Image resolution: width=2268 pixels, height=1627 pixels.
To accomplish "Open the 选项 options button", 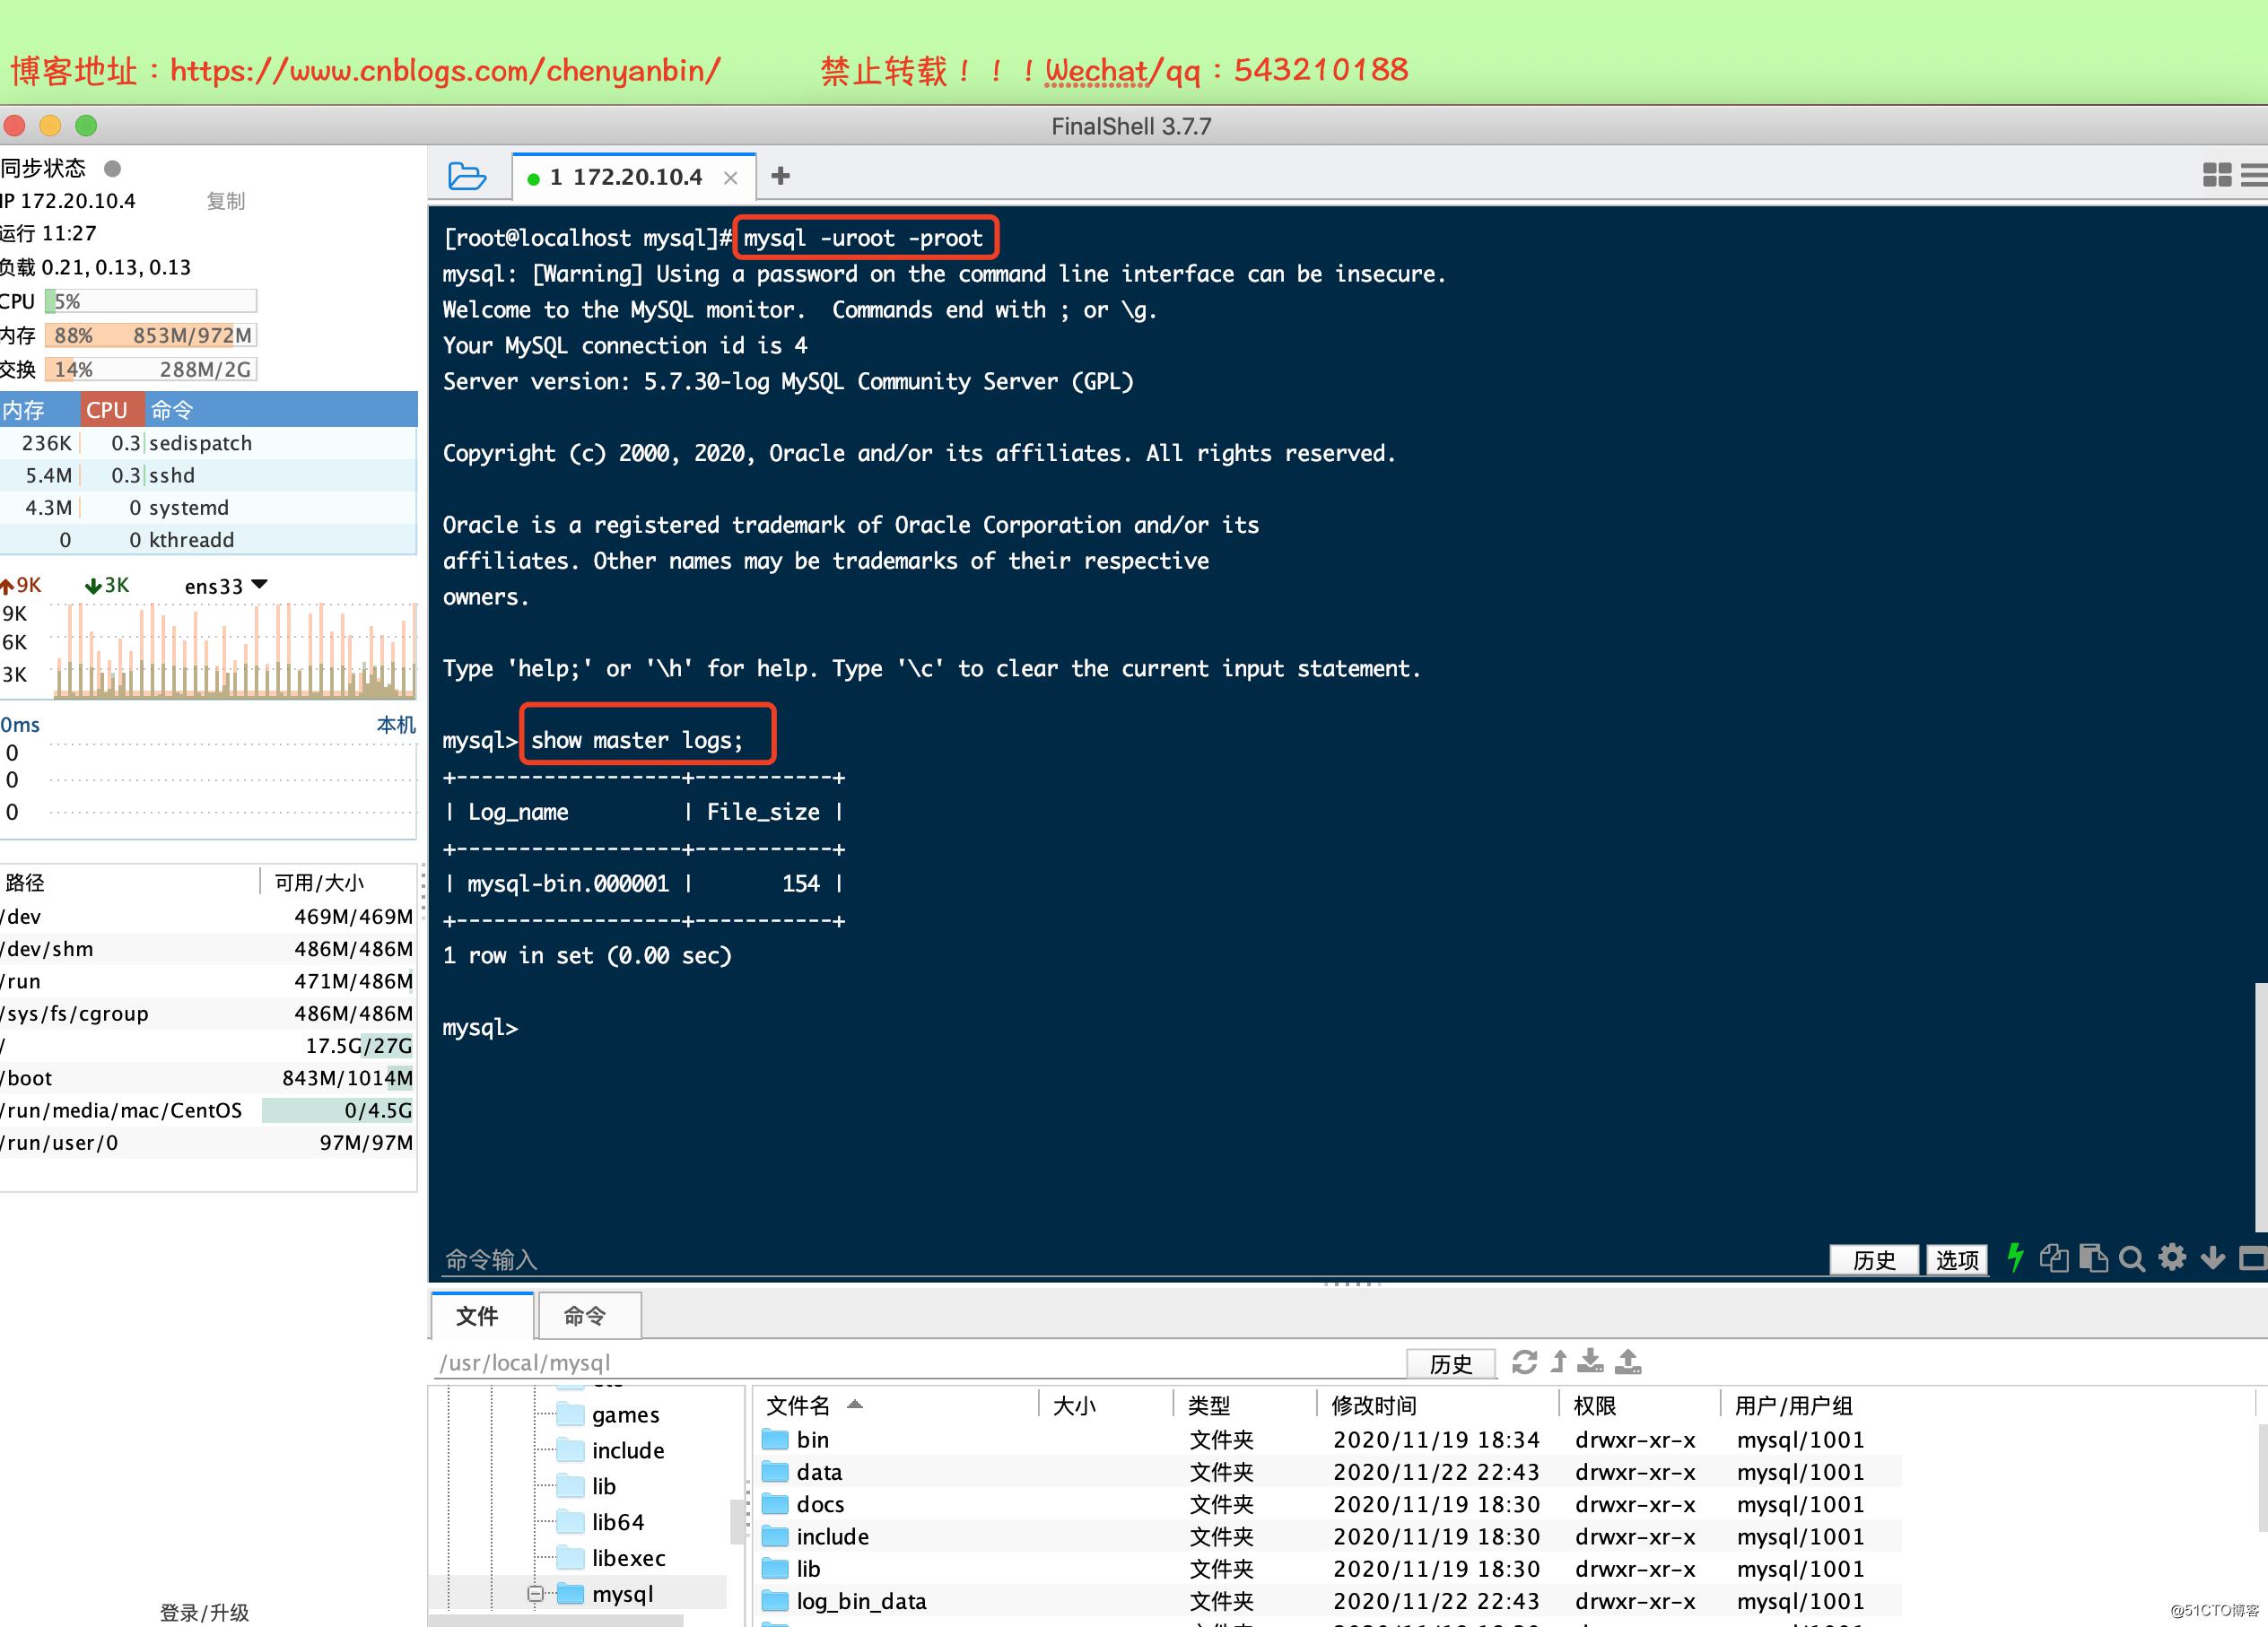I will (1957, 1260).
